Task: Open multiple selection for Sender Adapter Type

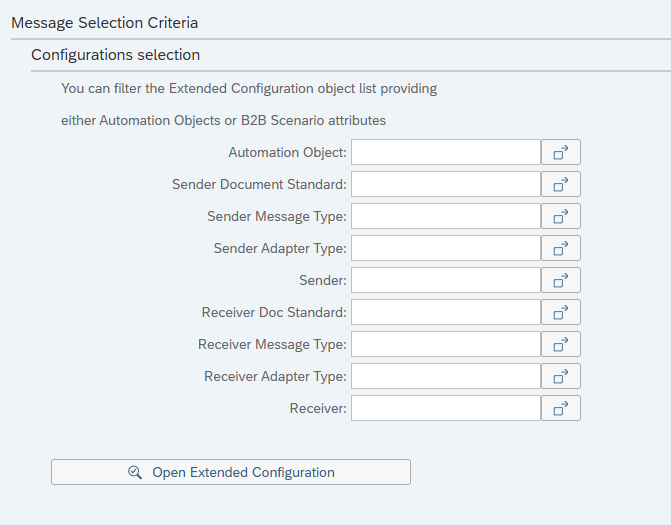Action: pyautogui.click(x=561, y=248)
